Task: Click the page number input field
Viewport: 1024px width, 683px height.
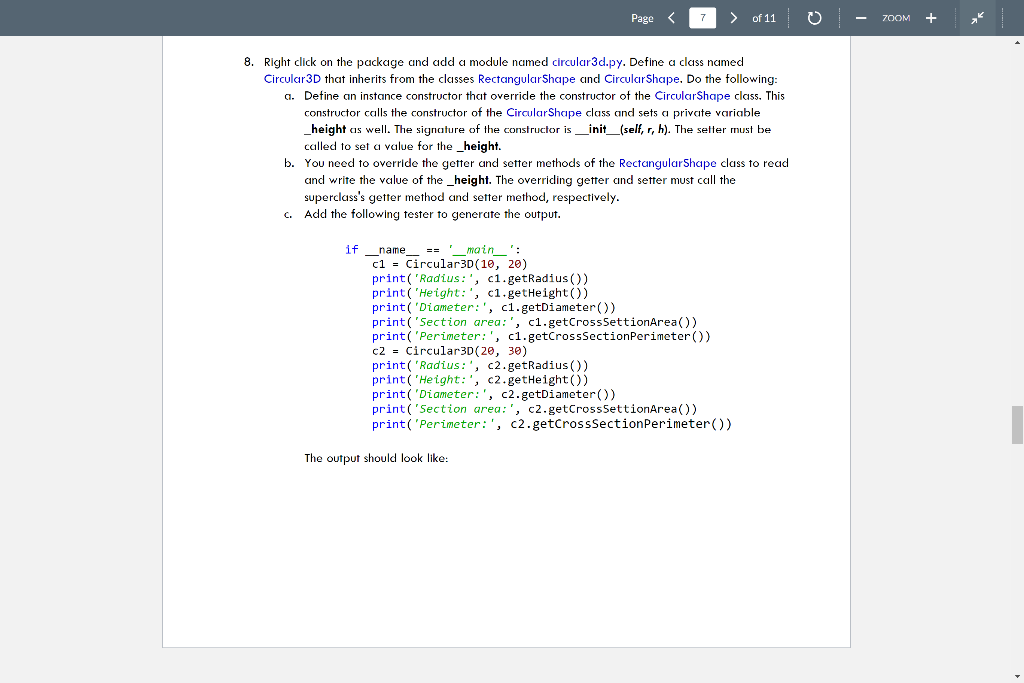Action: pos(703,18)
